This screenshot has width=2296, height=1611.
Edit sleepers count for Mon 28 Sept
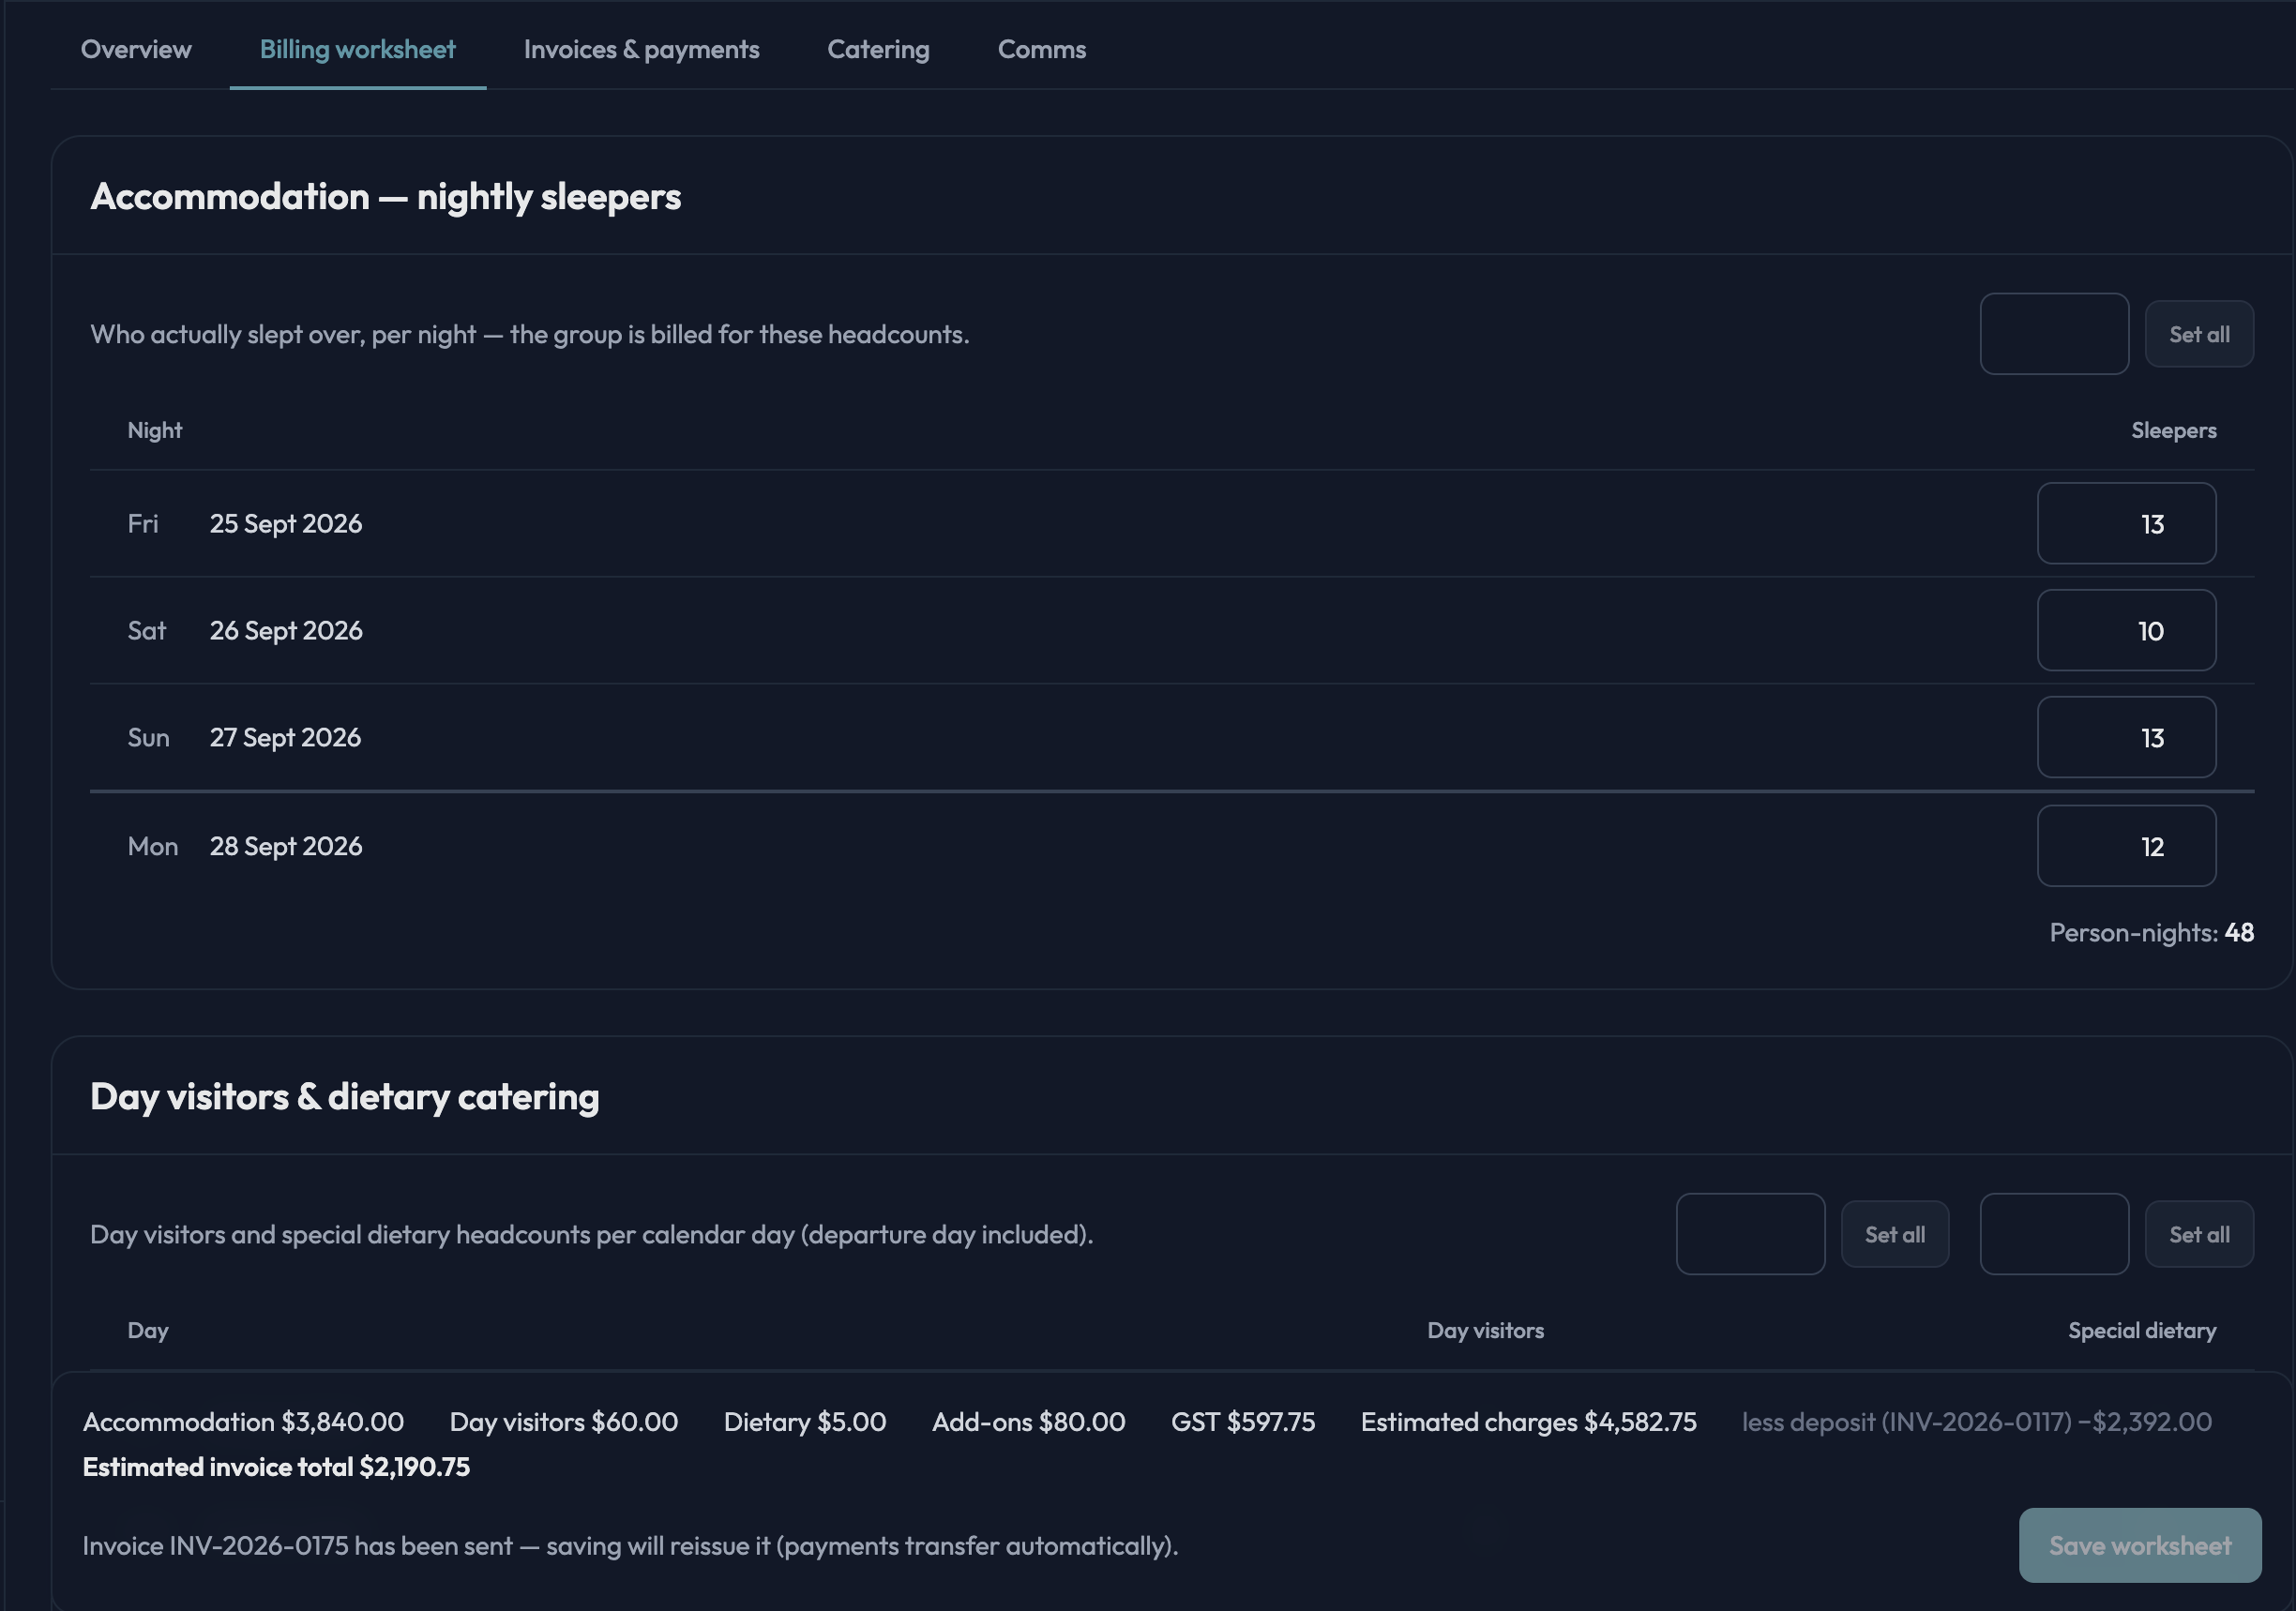coord(2126,846)
